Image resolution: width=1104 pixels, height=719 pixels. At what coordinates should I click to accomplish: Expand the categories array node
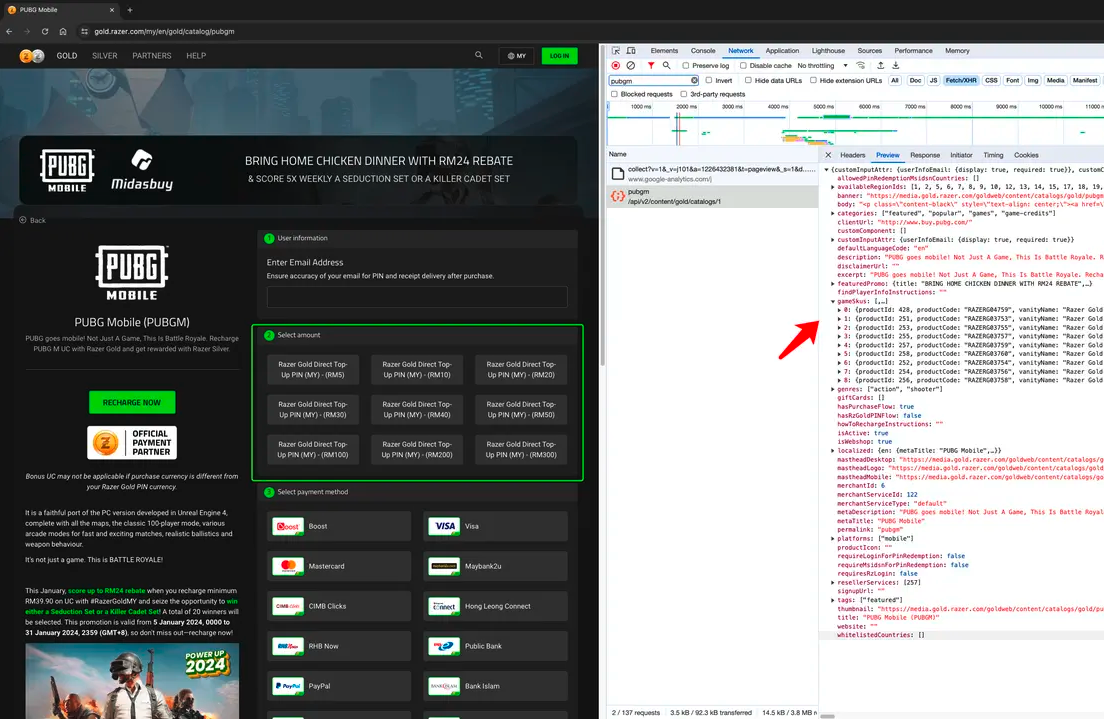(x=833, y=213)
